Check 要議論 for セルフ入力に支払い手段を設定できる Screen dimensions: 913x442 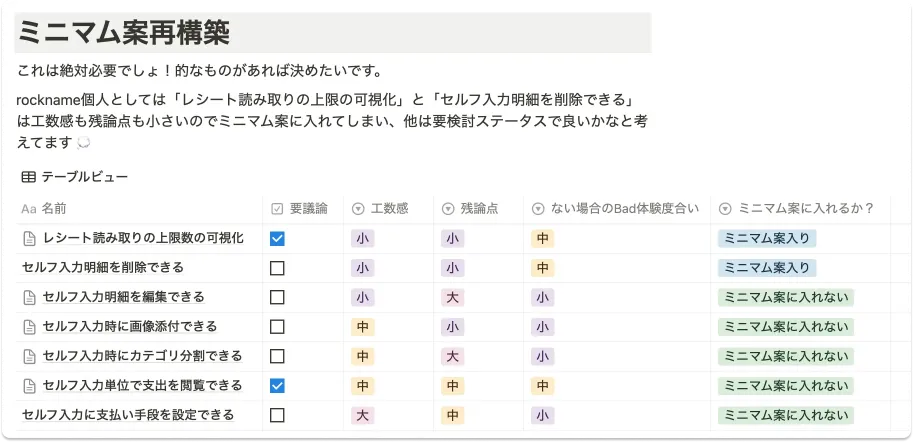click(277, 415)
